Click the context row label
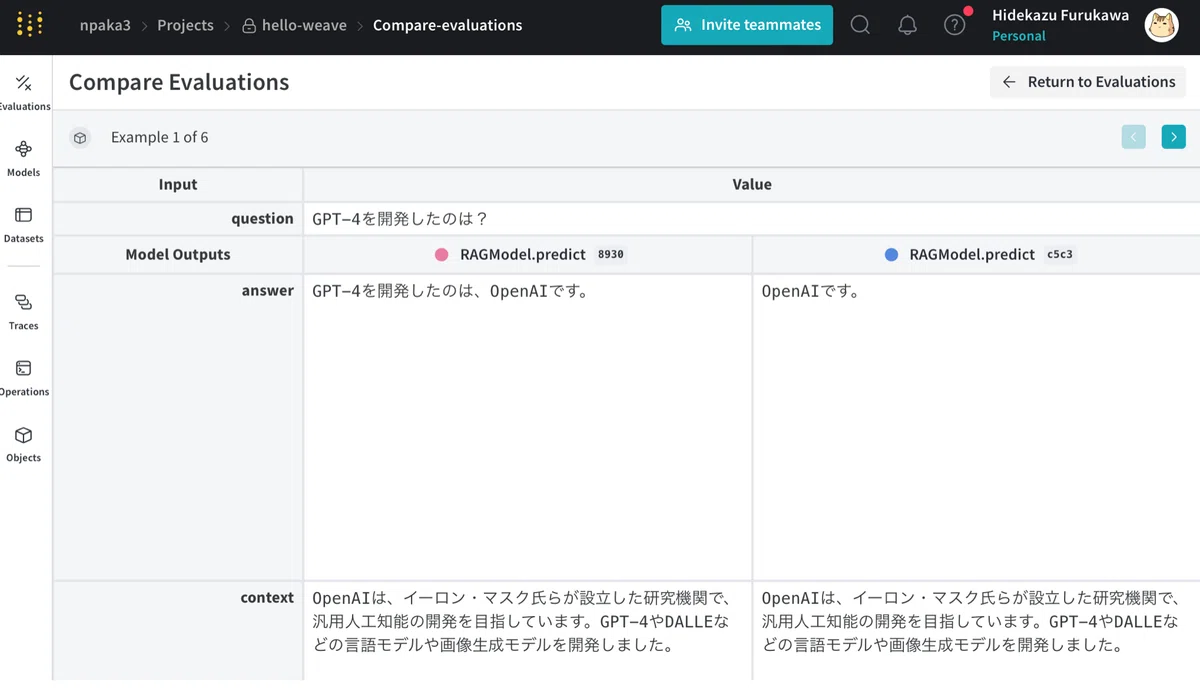 click(267, 598)
